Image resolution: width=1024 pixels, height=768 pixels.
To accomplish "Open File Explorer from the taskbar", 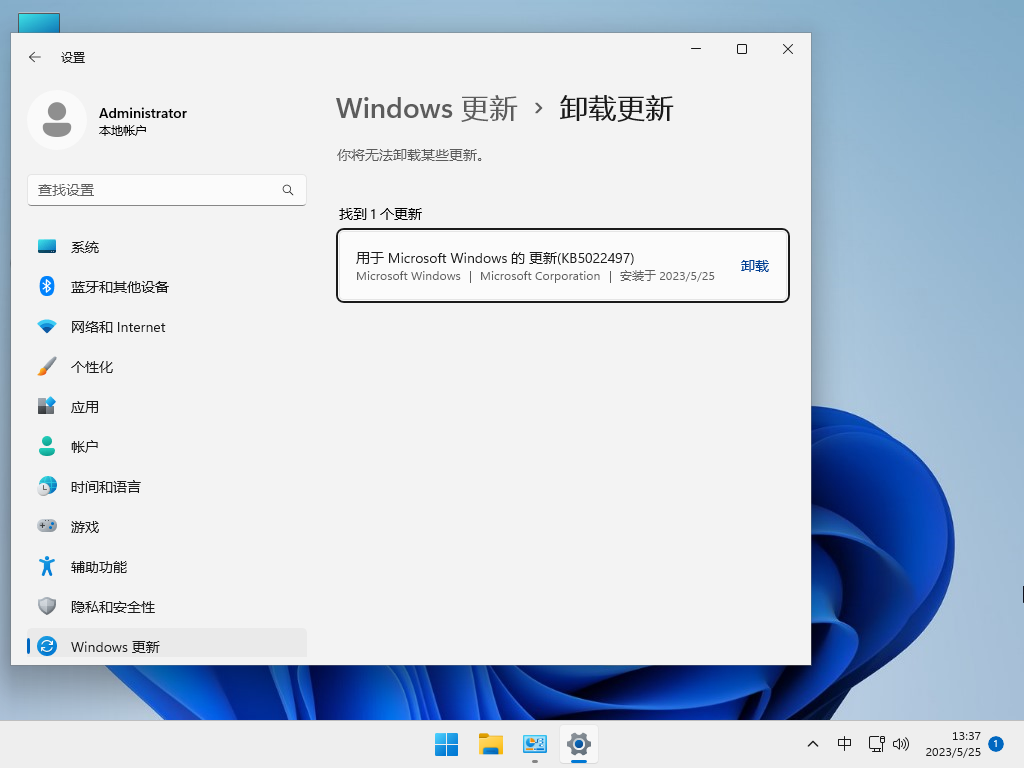I will tap(490, 744).
